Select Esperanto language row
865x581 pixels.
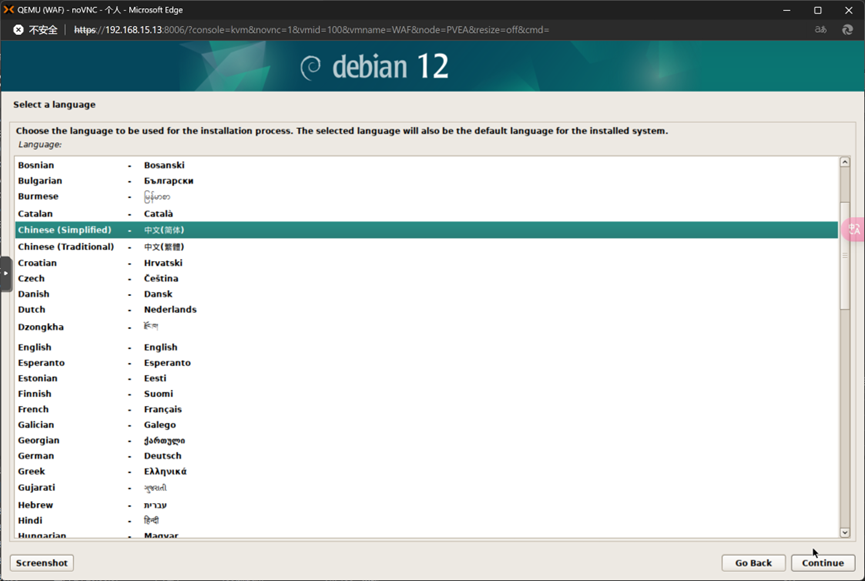click(x=426, y=363)
